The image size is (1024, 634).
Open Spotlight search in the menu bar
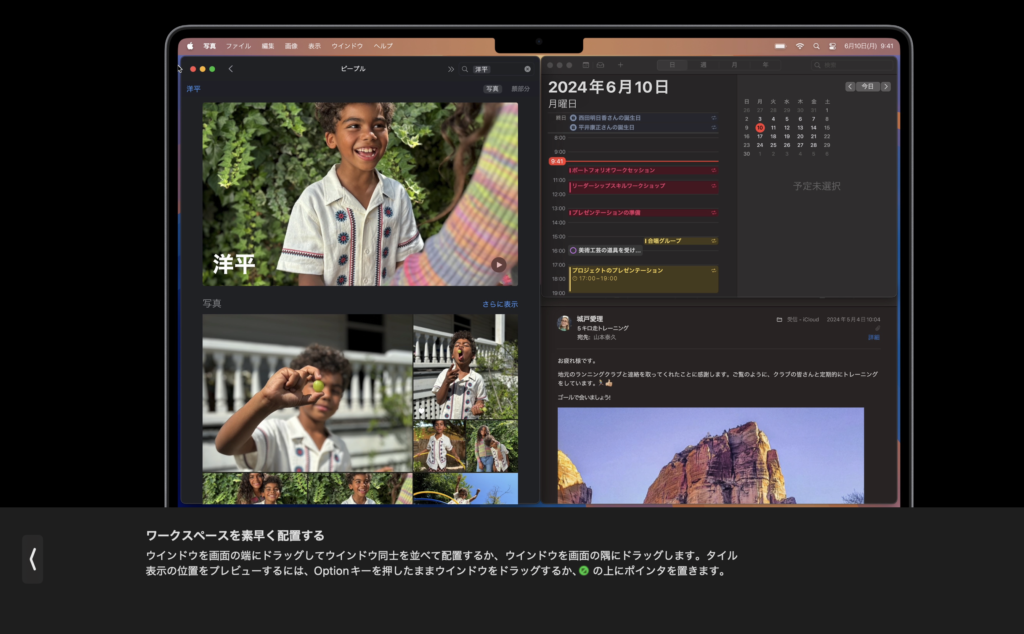(816, 46)
